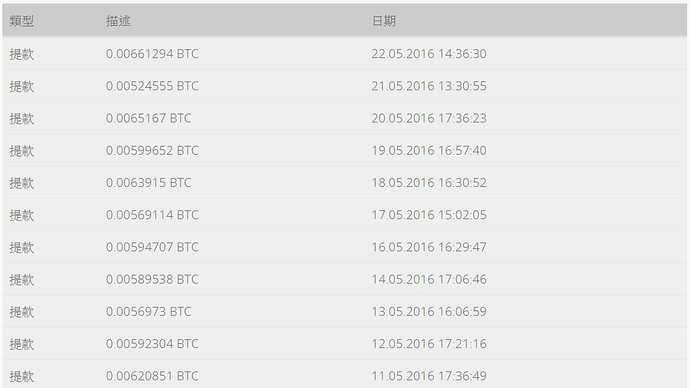Click the 0.00569114 BTC amount

[152, 215]
